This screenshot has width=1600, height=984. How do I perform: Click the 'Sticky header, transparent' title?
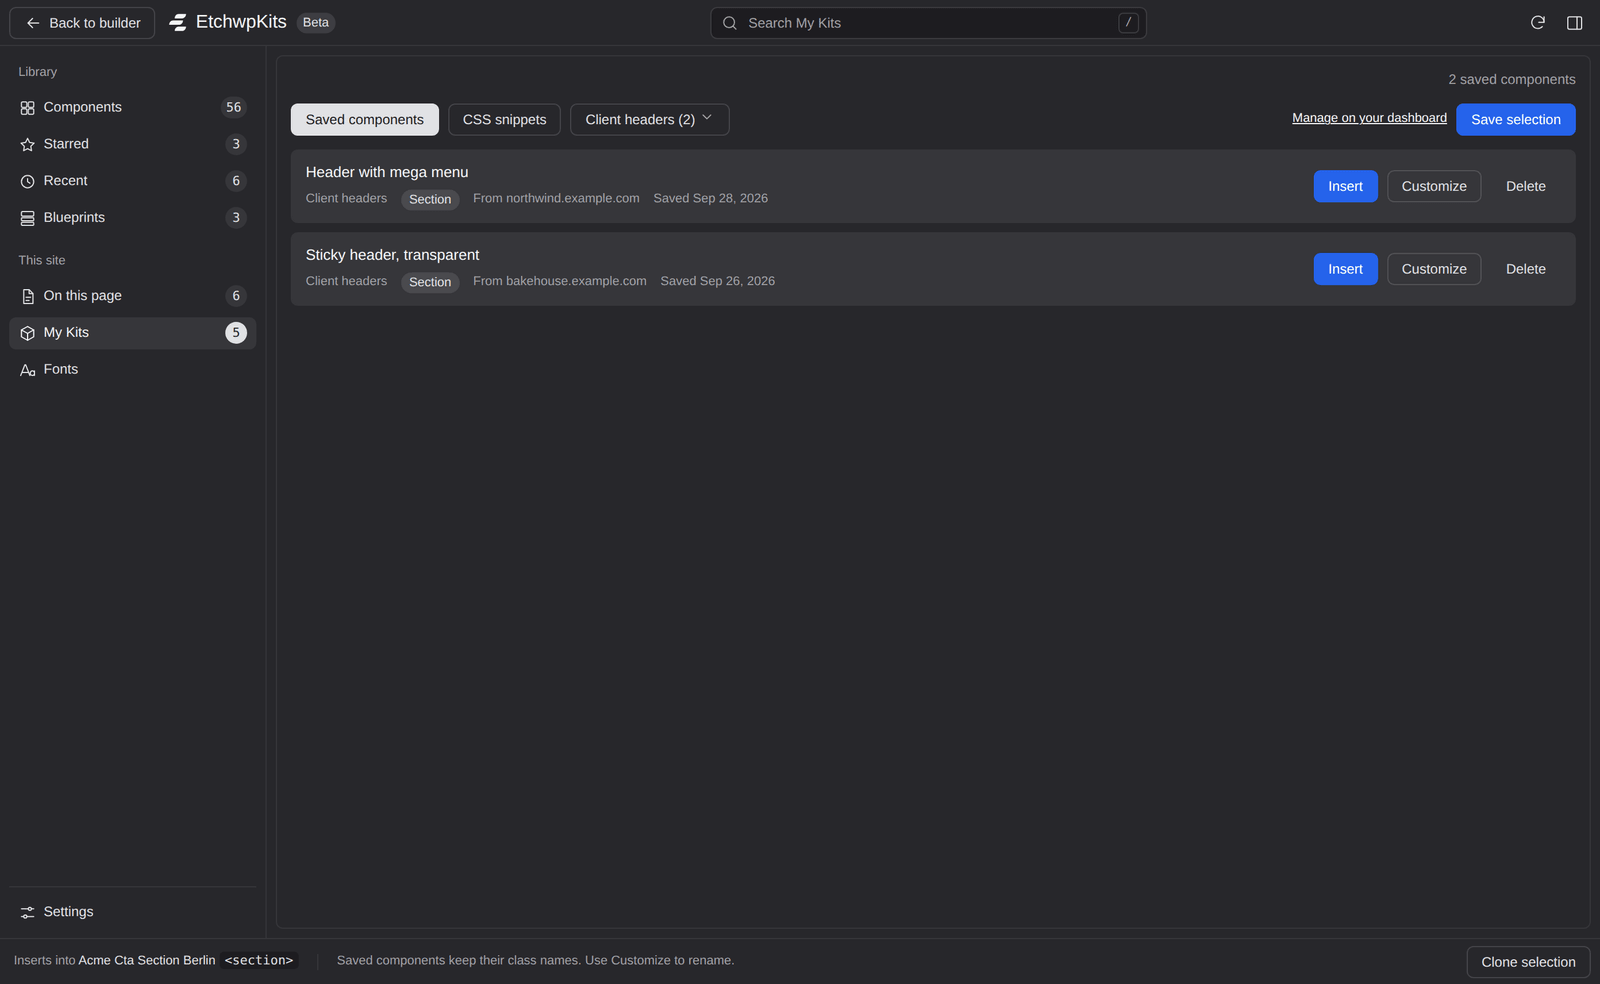point(392,255)
